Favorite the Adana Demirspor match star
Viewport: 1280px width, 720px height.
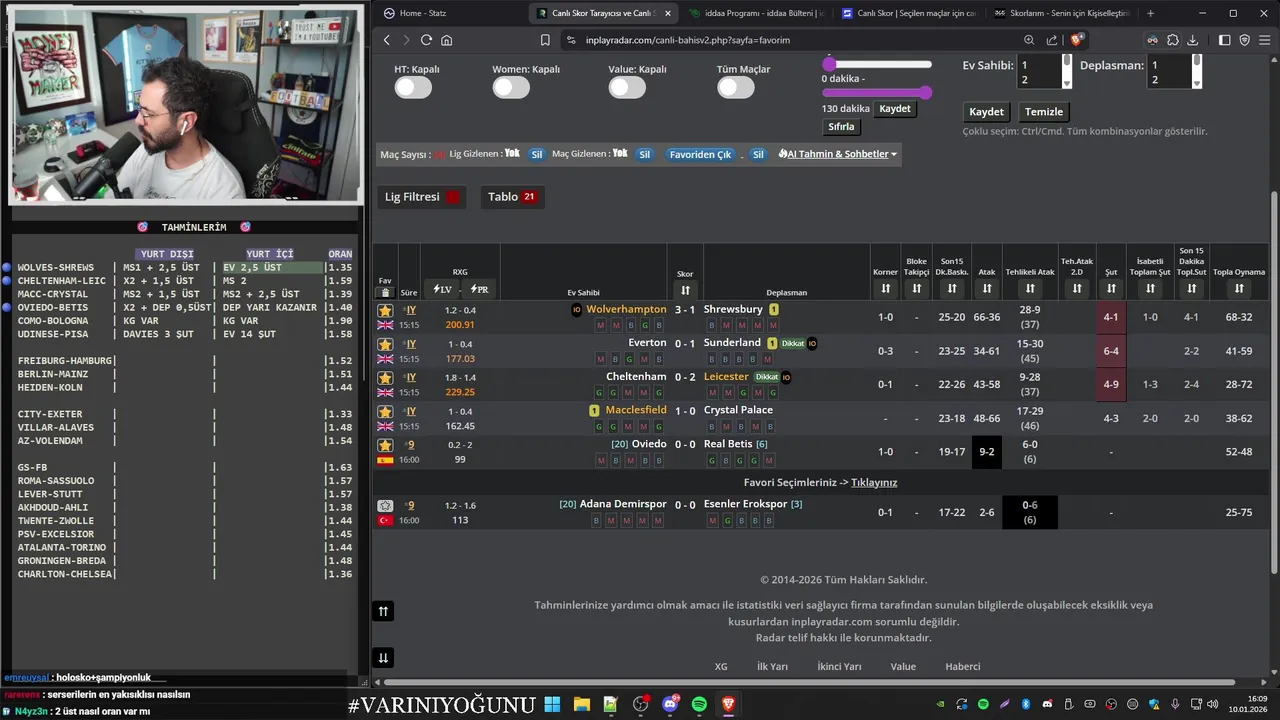coord(385,506)
